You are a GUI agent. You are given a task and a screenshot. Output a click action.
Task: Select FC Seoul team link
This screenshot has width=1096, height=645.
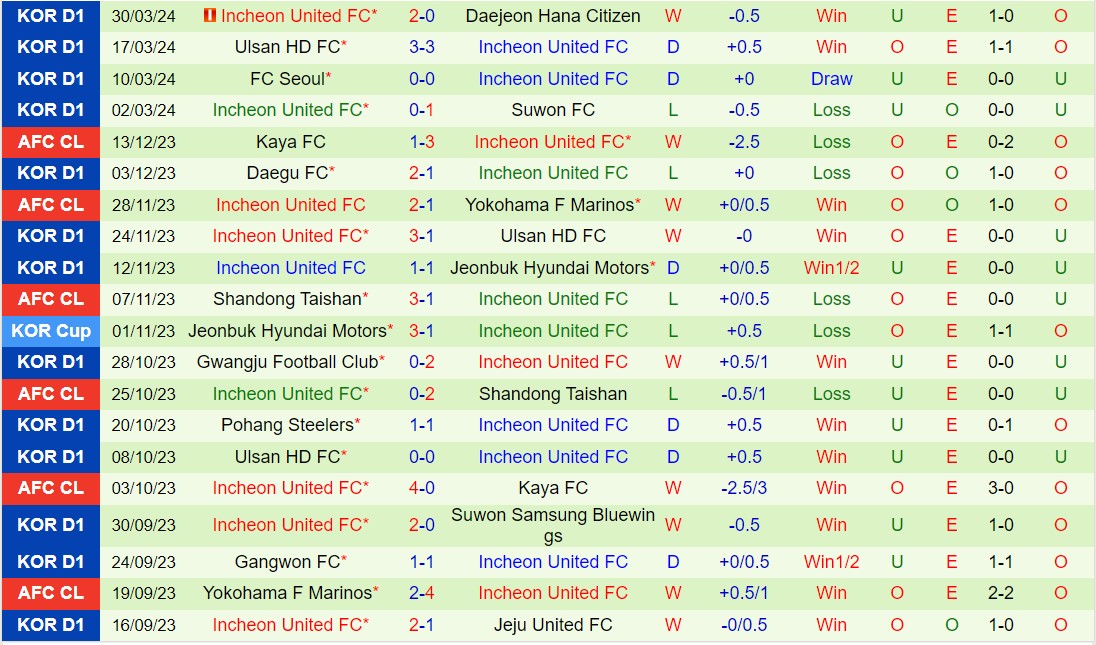coord(287,79)
